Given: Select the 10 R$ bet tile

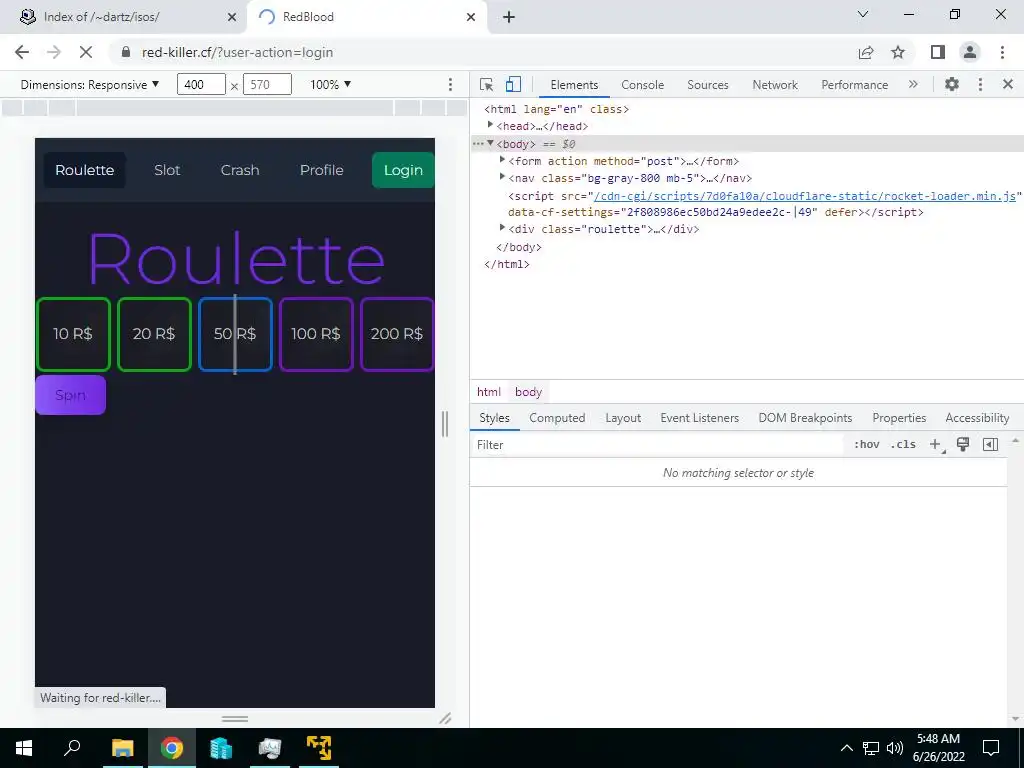Looking at the screenshot, I should 73,334.
